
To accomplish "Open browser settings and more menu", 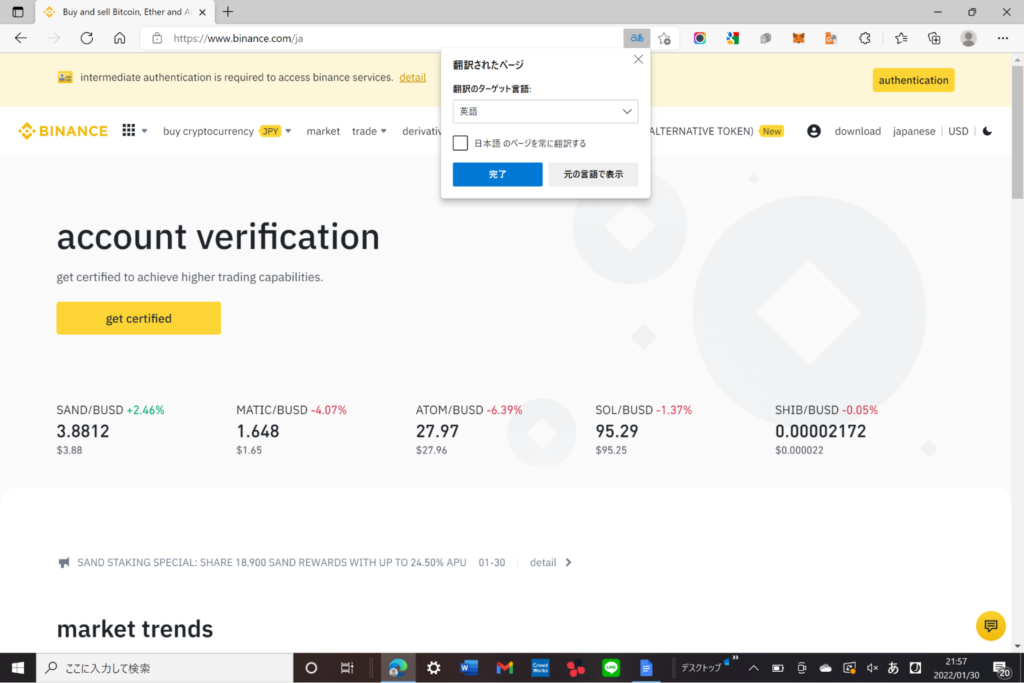I will [x=1003, y=39].
